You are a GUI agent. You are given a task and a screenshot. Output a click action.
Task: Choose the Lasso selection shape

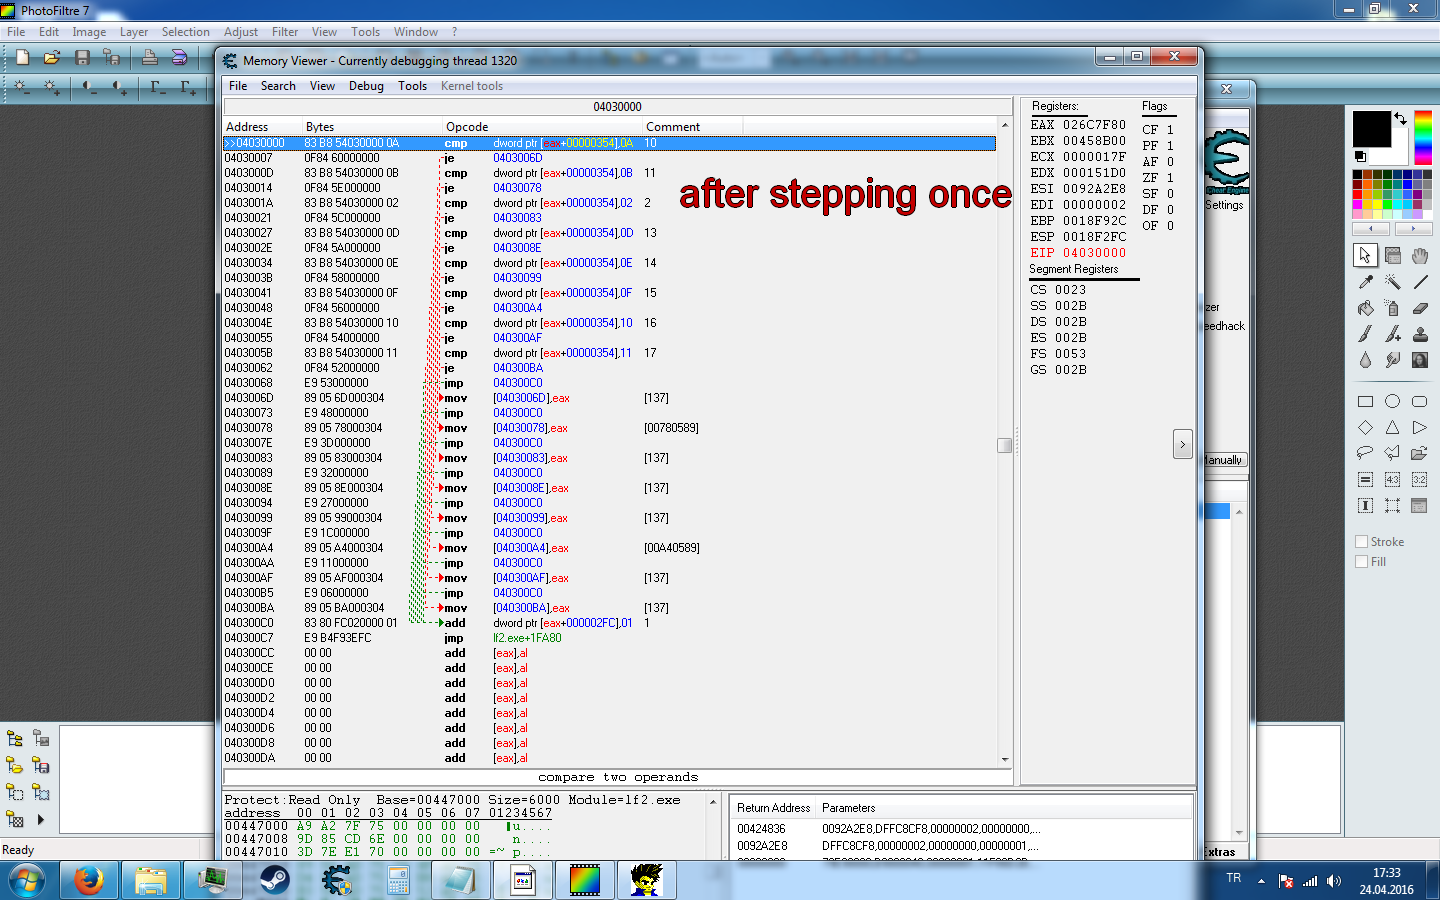pyautogui.click(x=1365, y=453)
